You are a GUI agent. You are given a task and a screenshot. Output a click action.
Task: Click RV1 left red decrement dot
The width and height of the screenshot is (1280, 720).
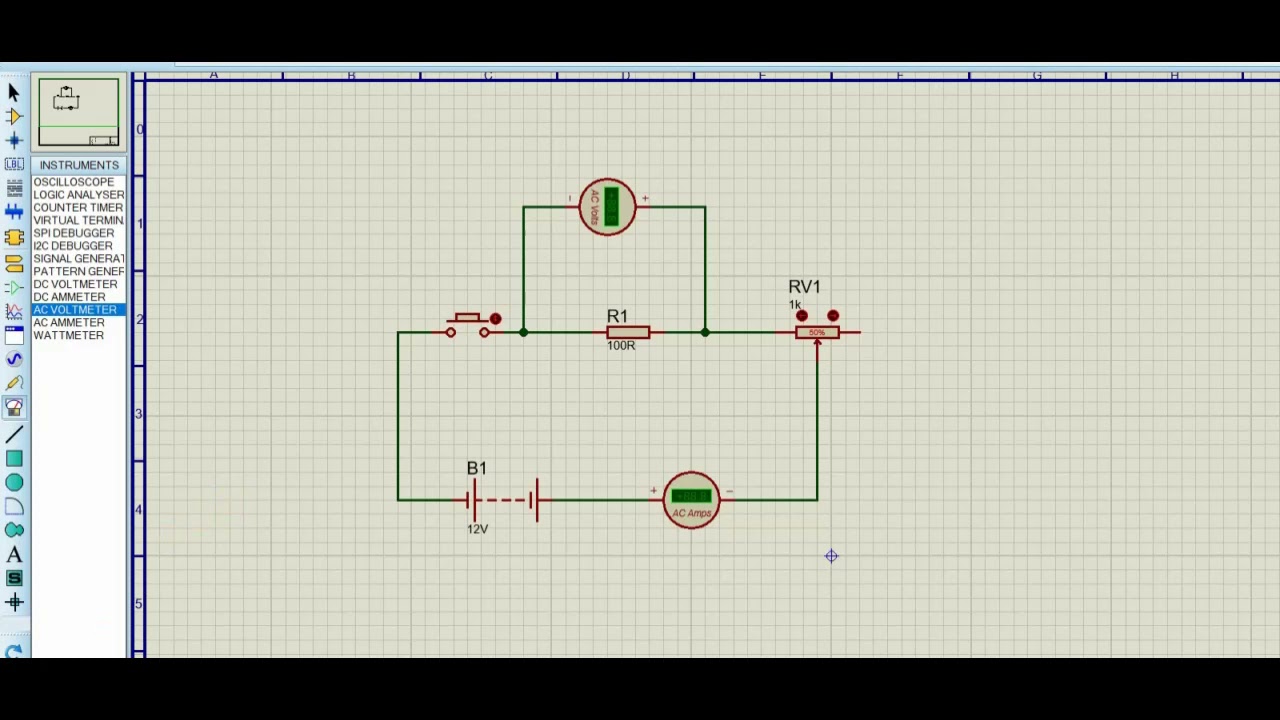pos(801,316)
